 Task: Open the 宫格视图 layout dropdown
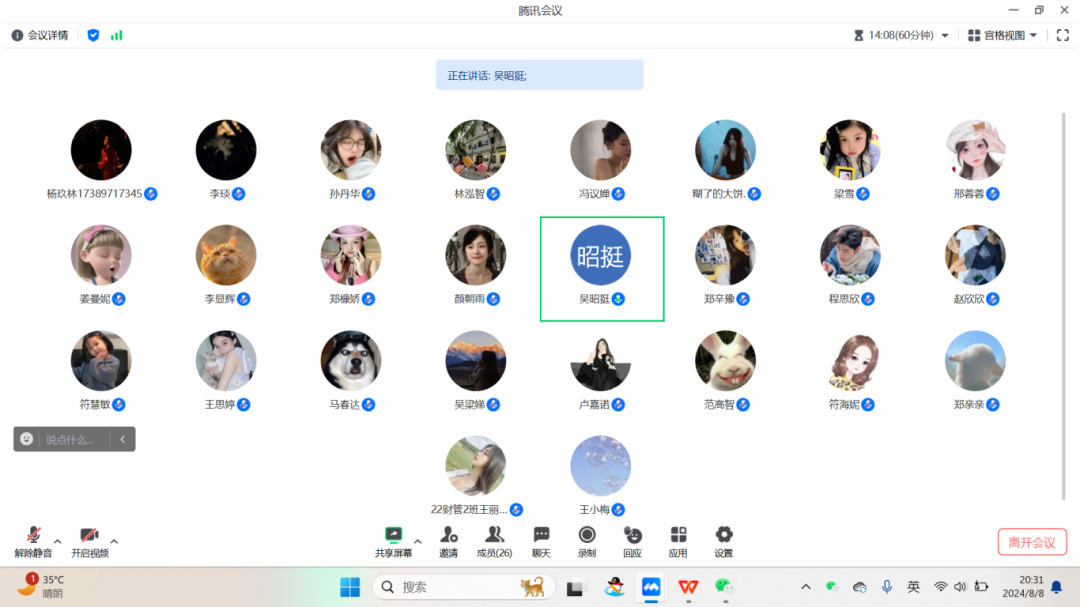[1005, 34]
